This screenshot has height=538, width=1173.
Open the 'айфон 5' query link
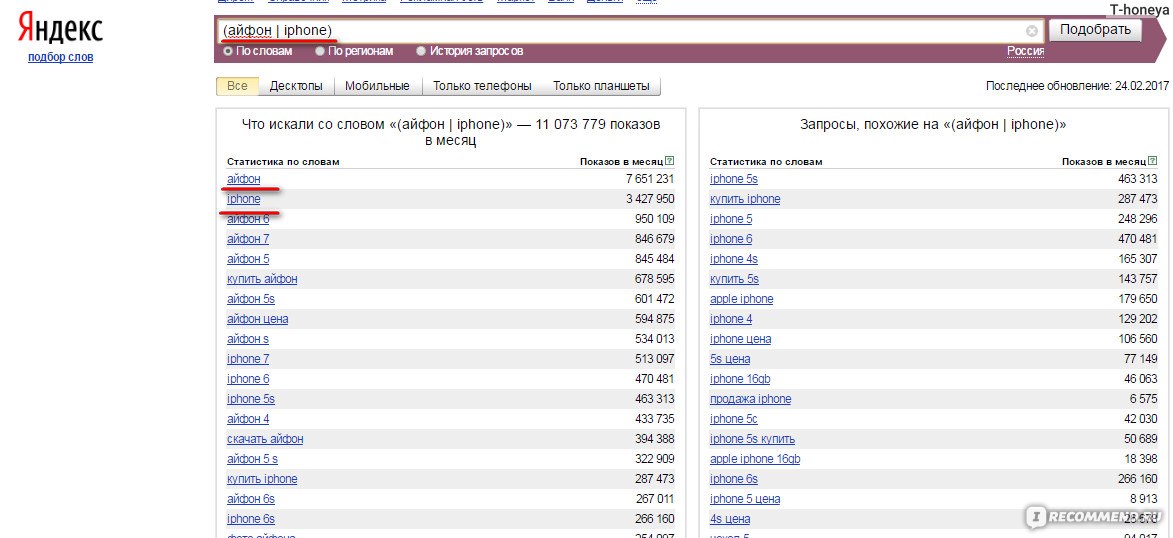click(248, 259)
